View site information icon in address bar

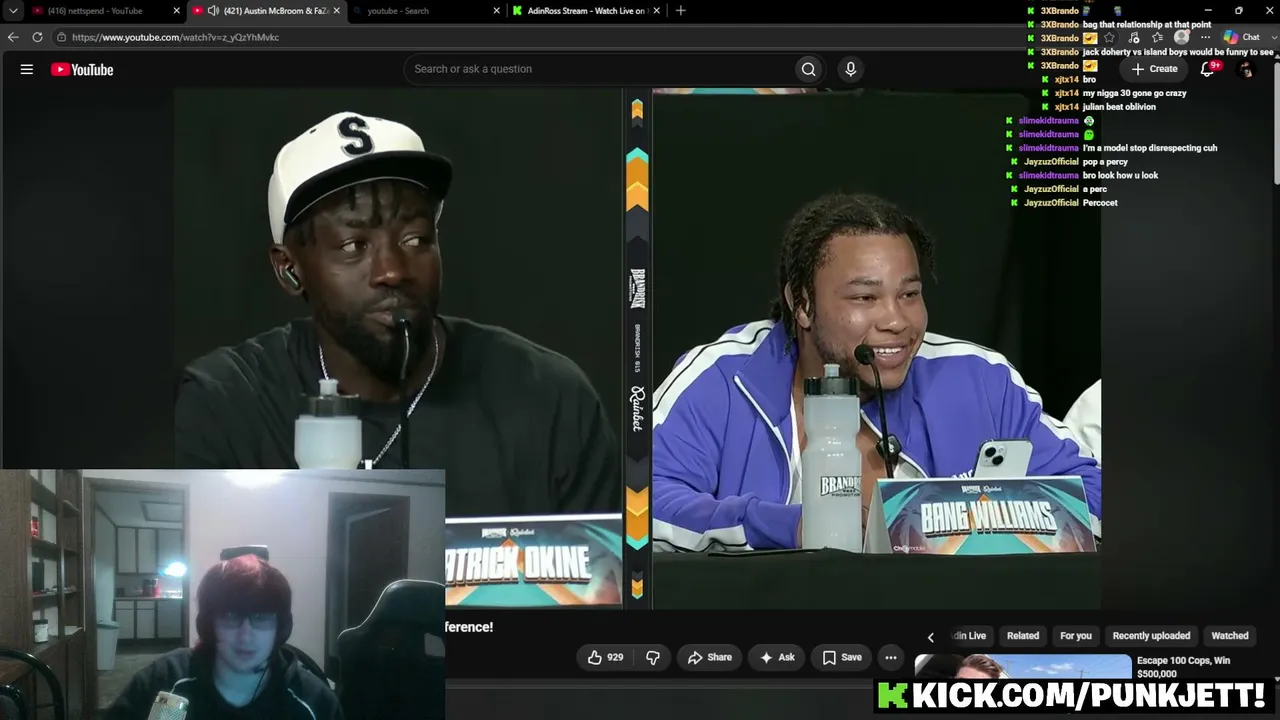(x=61, y=37)
